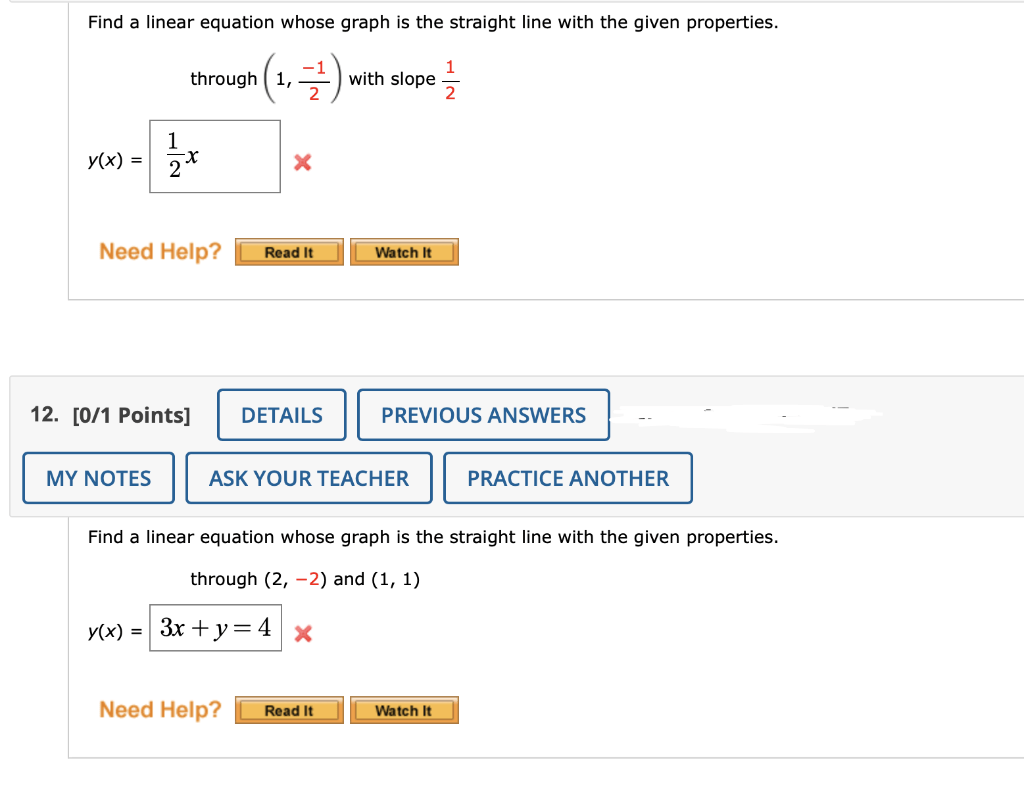Image resolution: width=1024 pixels, height=808 pixels.
Task: Click the answer box containing 3x+y=4
Action: (x=216, y=628)
